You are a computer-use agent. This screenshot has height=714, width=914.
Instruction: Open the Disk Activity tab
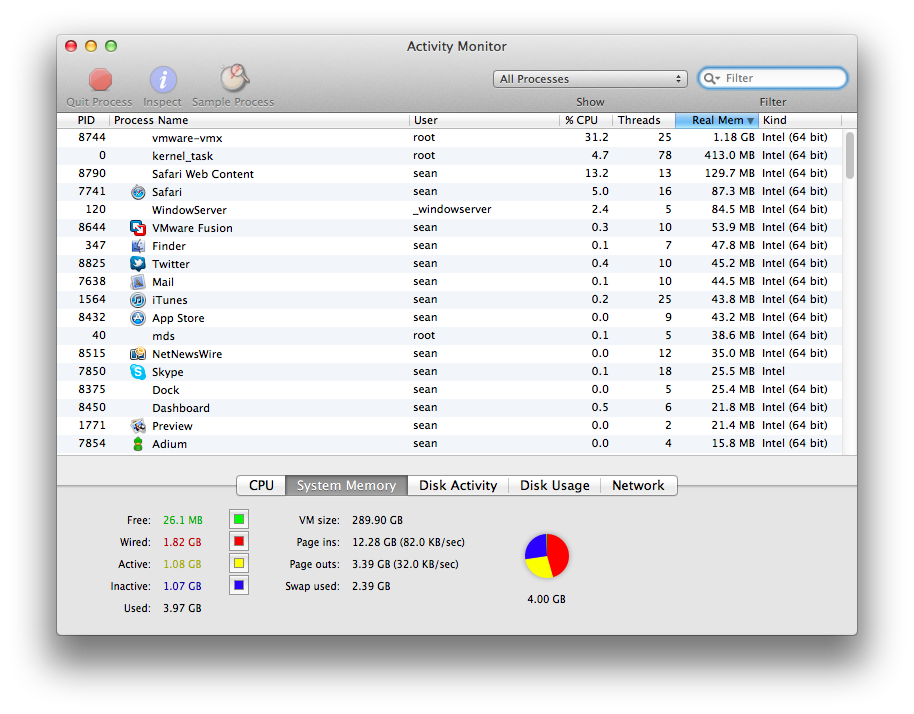(458, 486)
